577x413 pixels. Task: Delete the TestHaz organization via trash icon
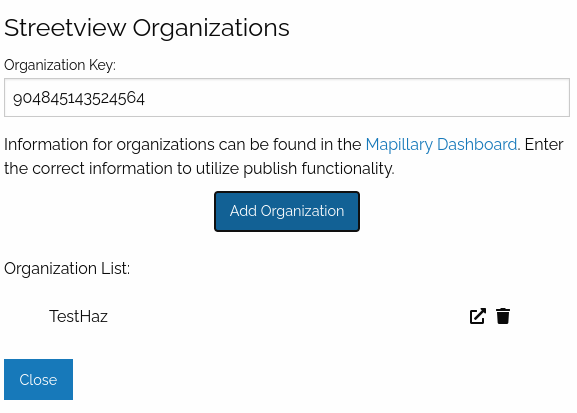point(503,316)
